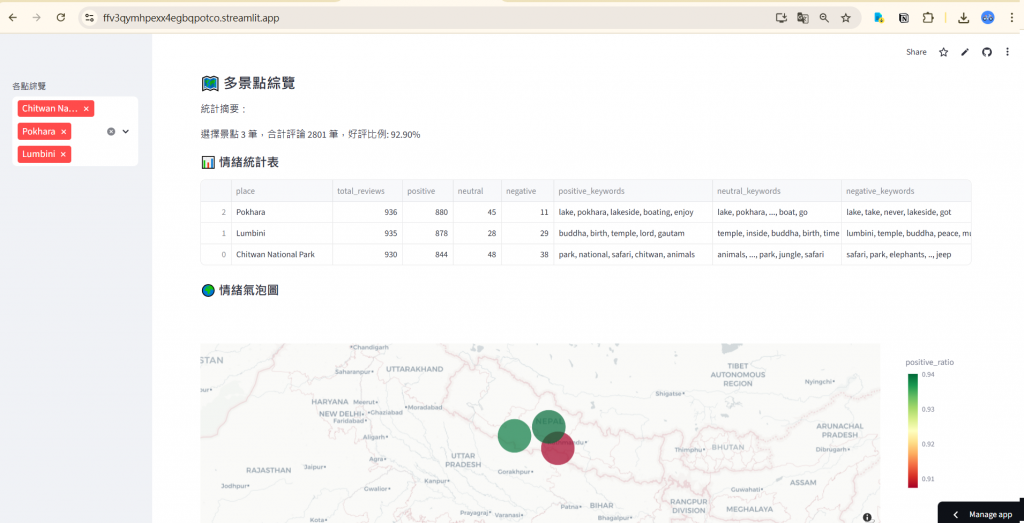Go back using the browser back arrow
Image resolution: width=1024 pixels, height=523 pixels.
13,18
